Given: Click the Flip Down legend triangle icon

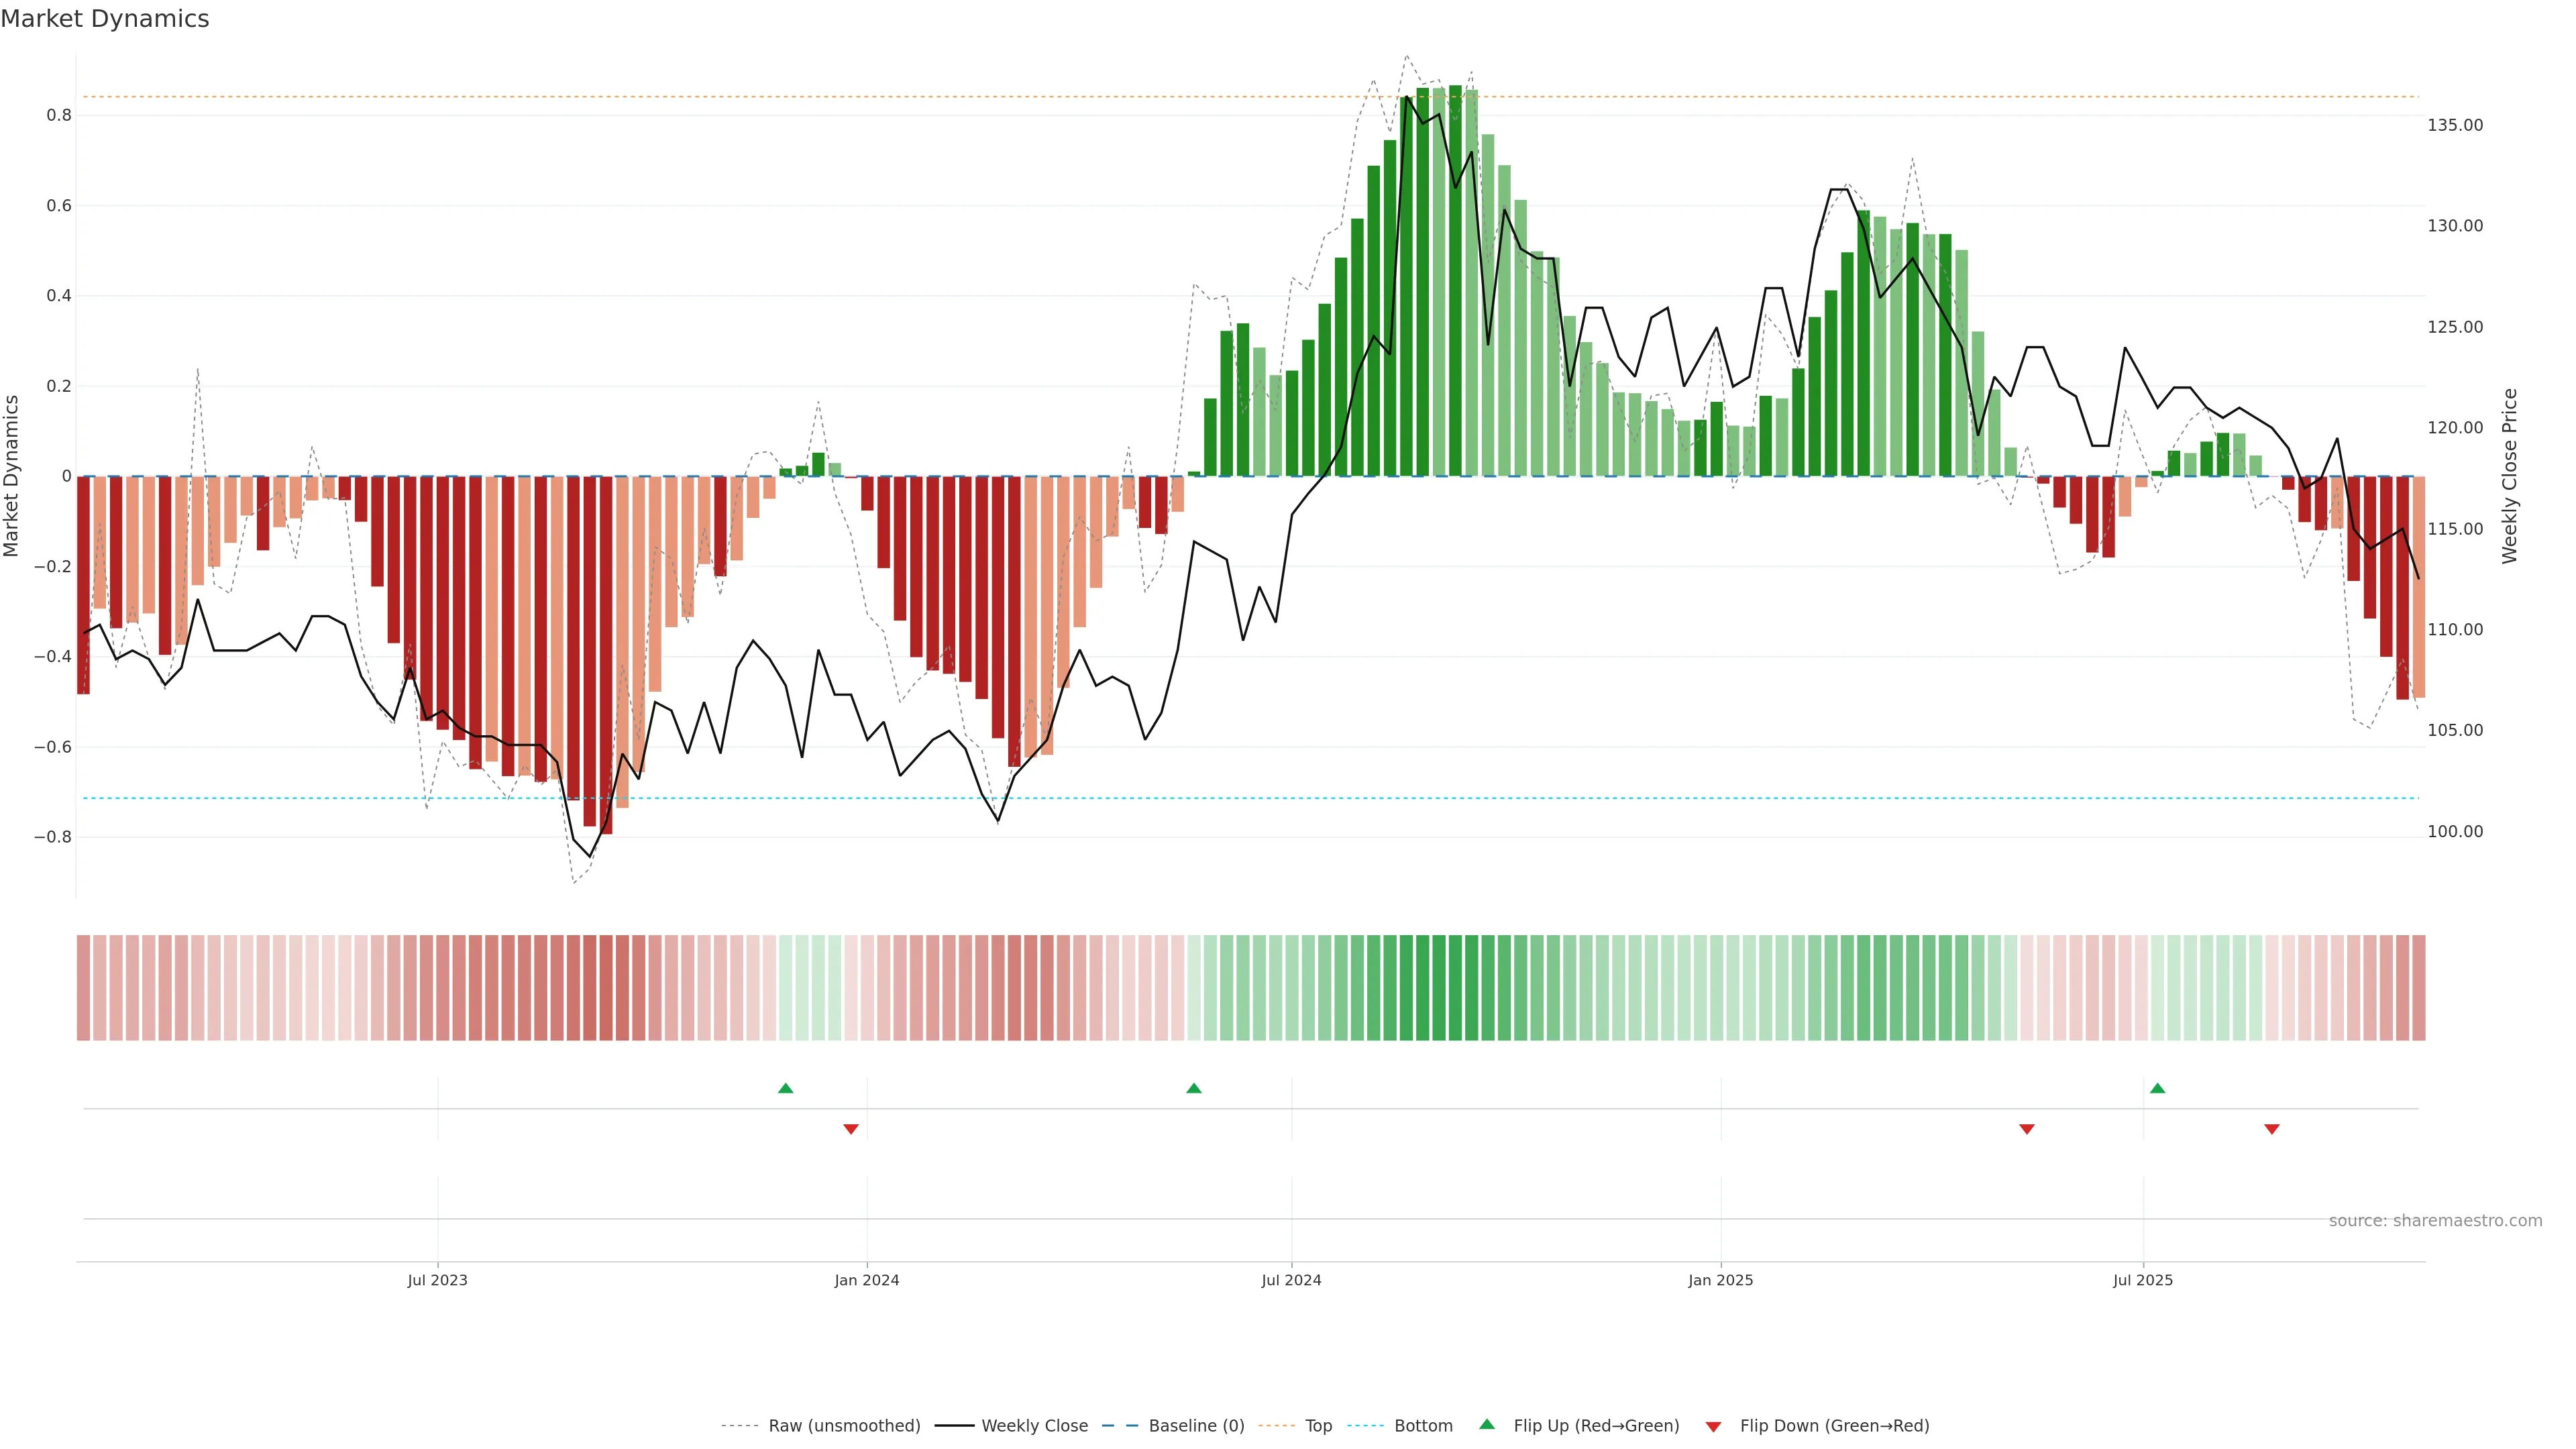Looking at the screenshot, I should (x=1713, y=1426).
